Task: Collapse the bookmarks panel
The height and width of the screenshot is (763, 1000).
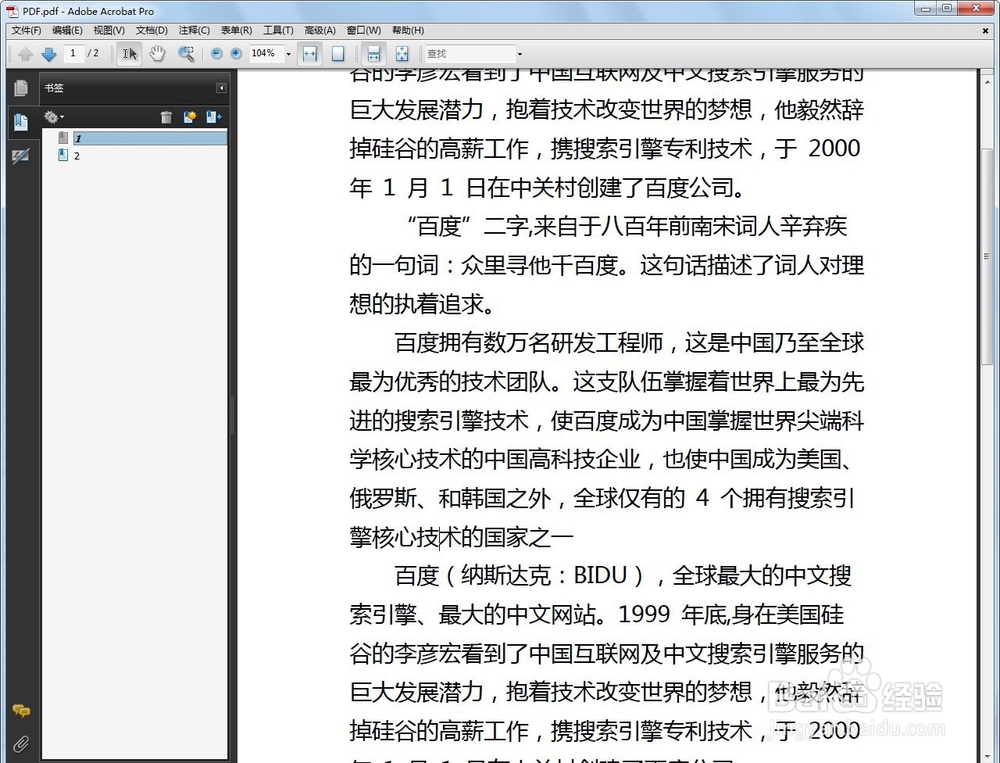Action: pos(221,88)
